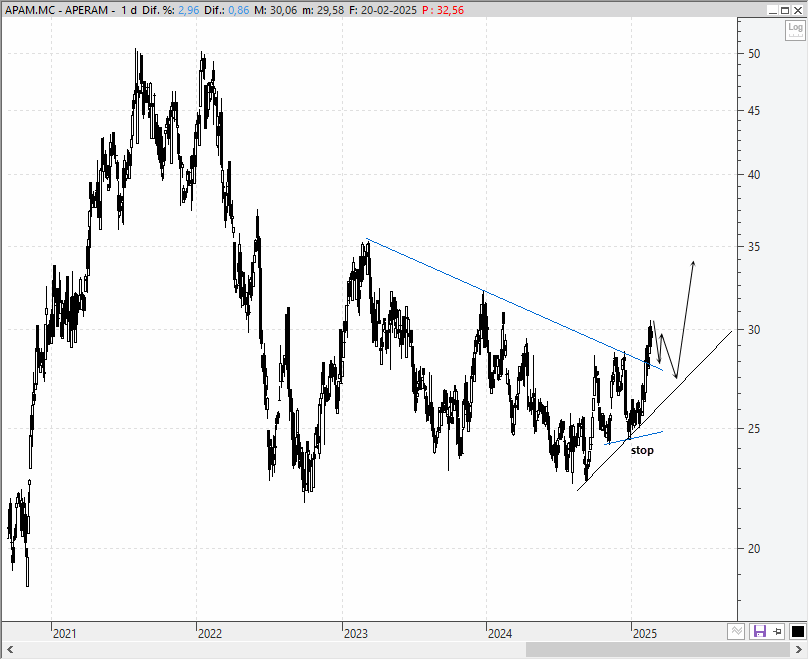
Task: Click price level 40 on the scale
Action: [x=754, y=174]
